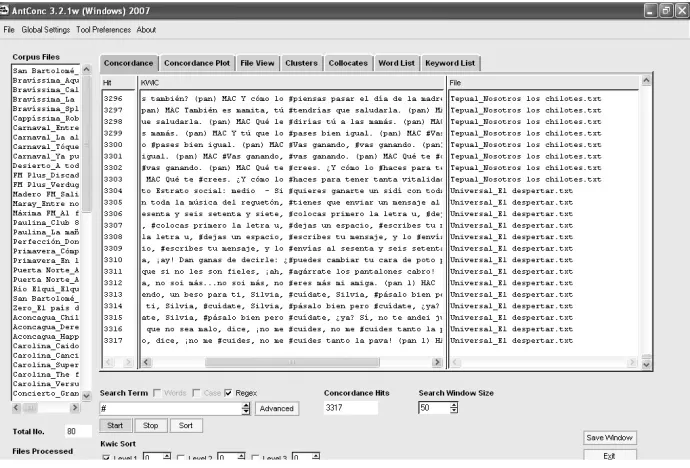The width and height of the screenshot is (690, 468).
Task: Select corpus file Paulina_Club 8
Action: [46, 223]
